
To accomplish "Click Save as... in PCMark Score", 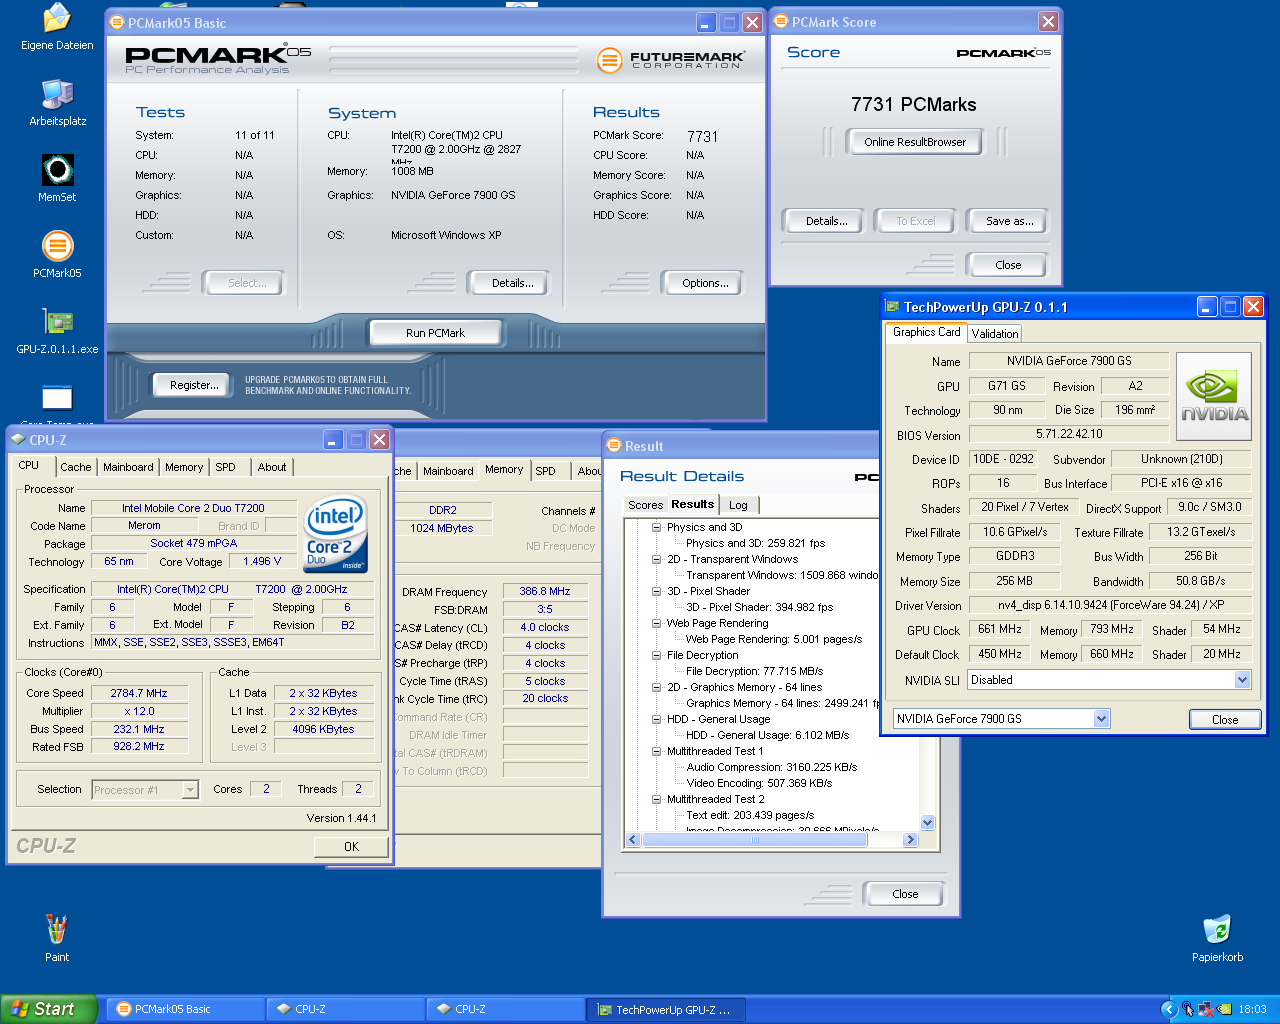I will click(1009, 221).
